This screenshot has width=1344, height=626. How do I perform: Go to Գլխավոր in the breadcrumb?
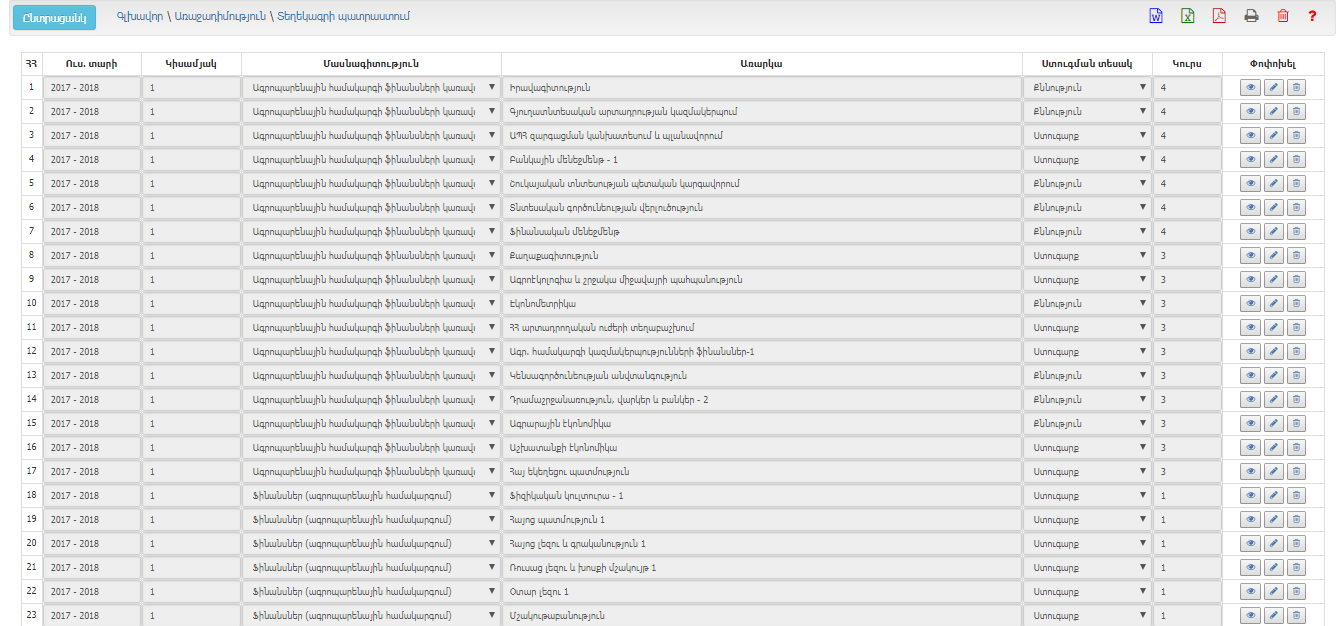(135, 17)
